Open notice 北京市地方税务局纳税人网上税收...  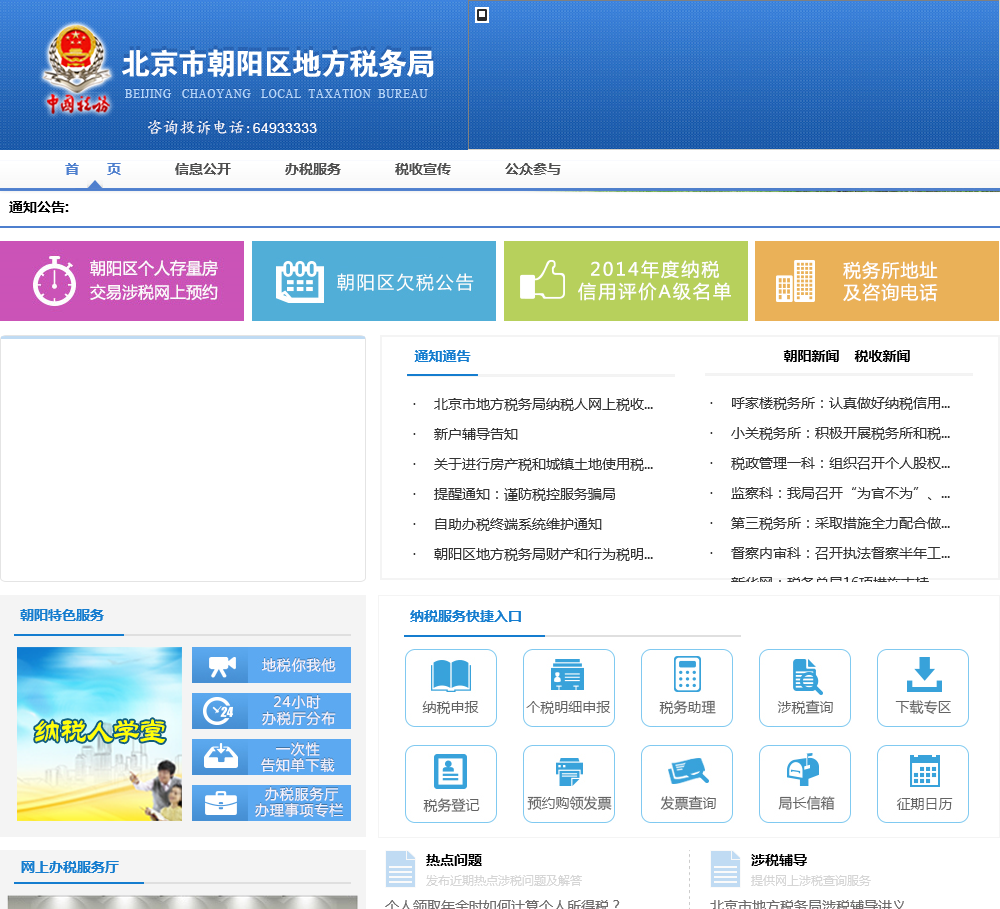pyautogui.click(x=543, y=404)
